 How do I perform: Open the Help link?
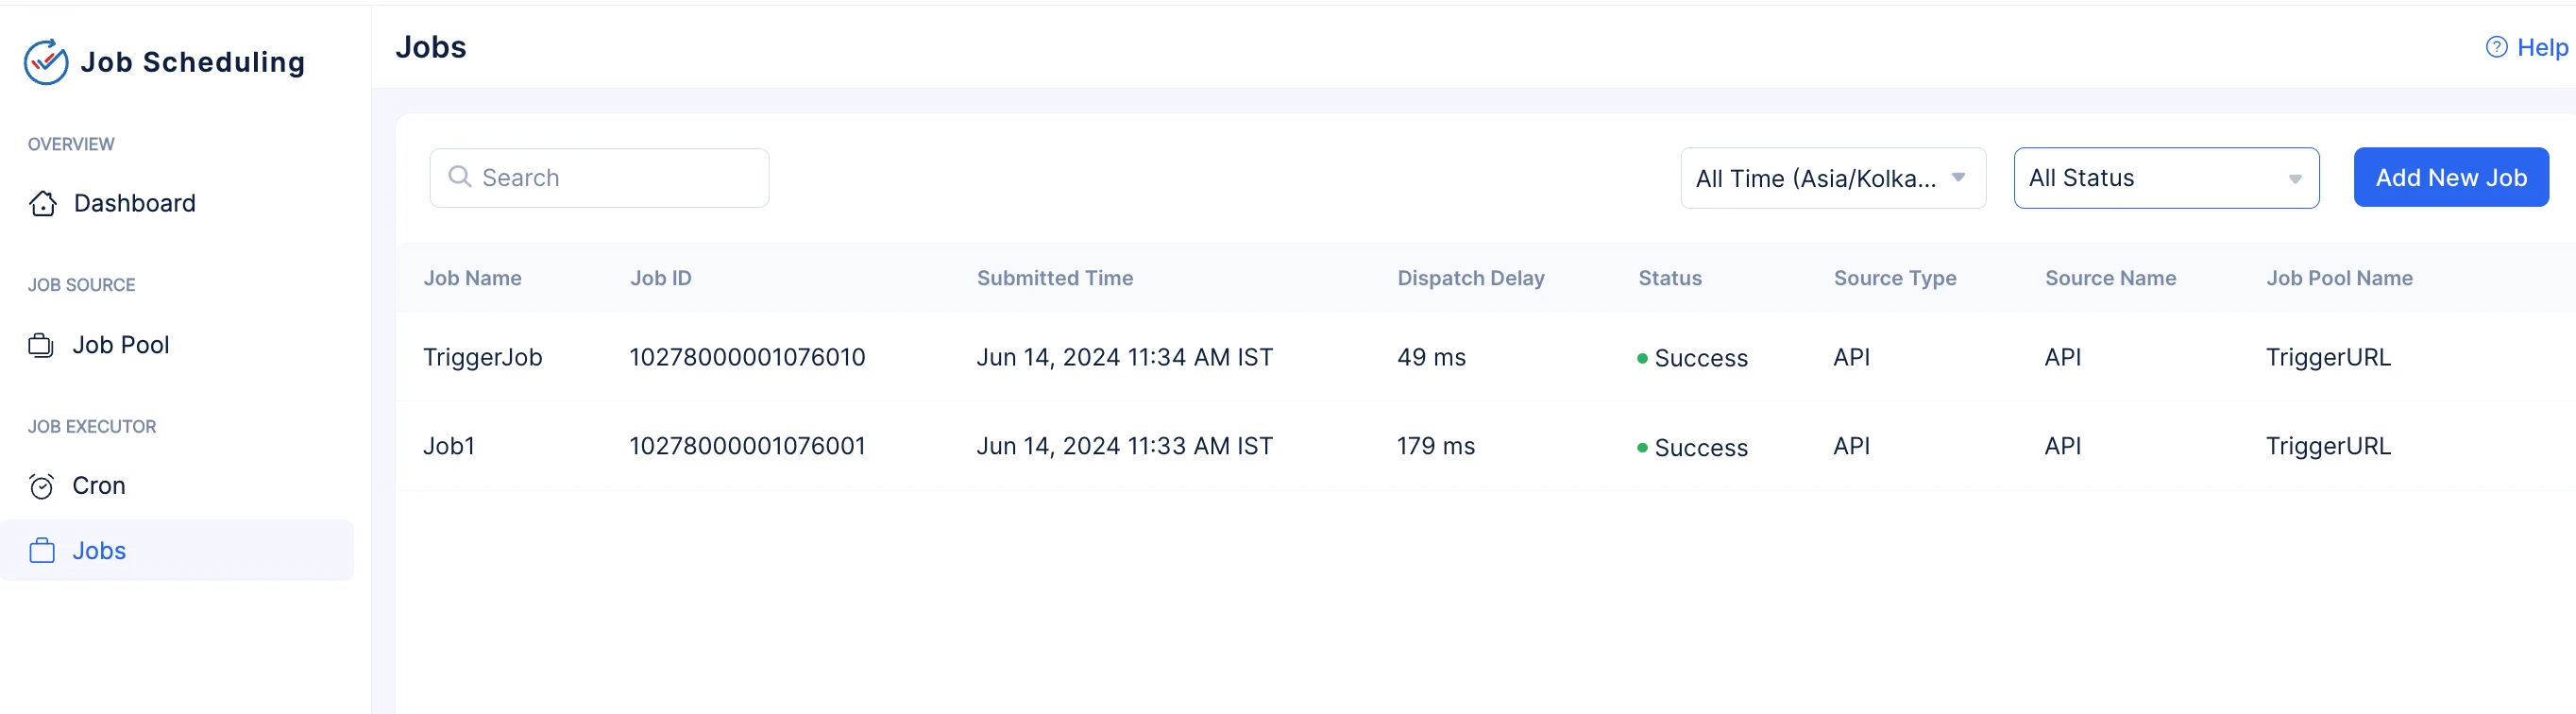pyautogui.click(x=2526, y=47)
